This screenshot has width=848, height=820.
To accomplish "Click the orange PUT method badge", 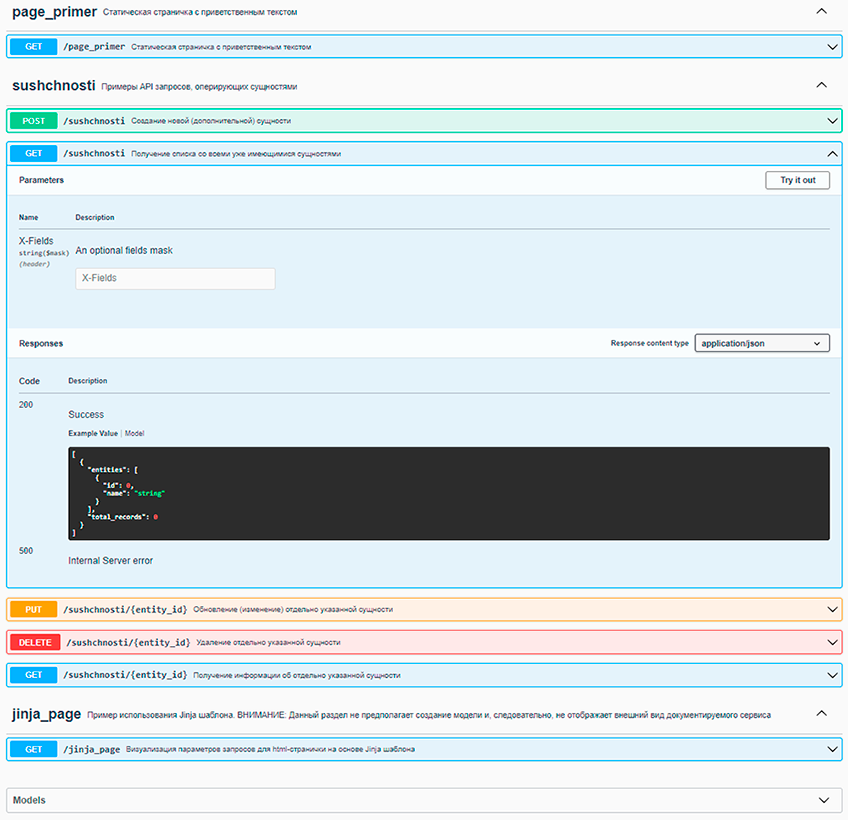I will [x=34, y=609].
